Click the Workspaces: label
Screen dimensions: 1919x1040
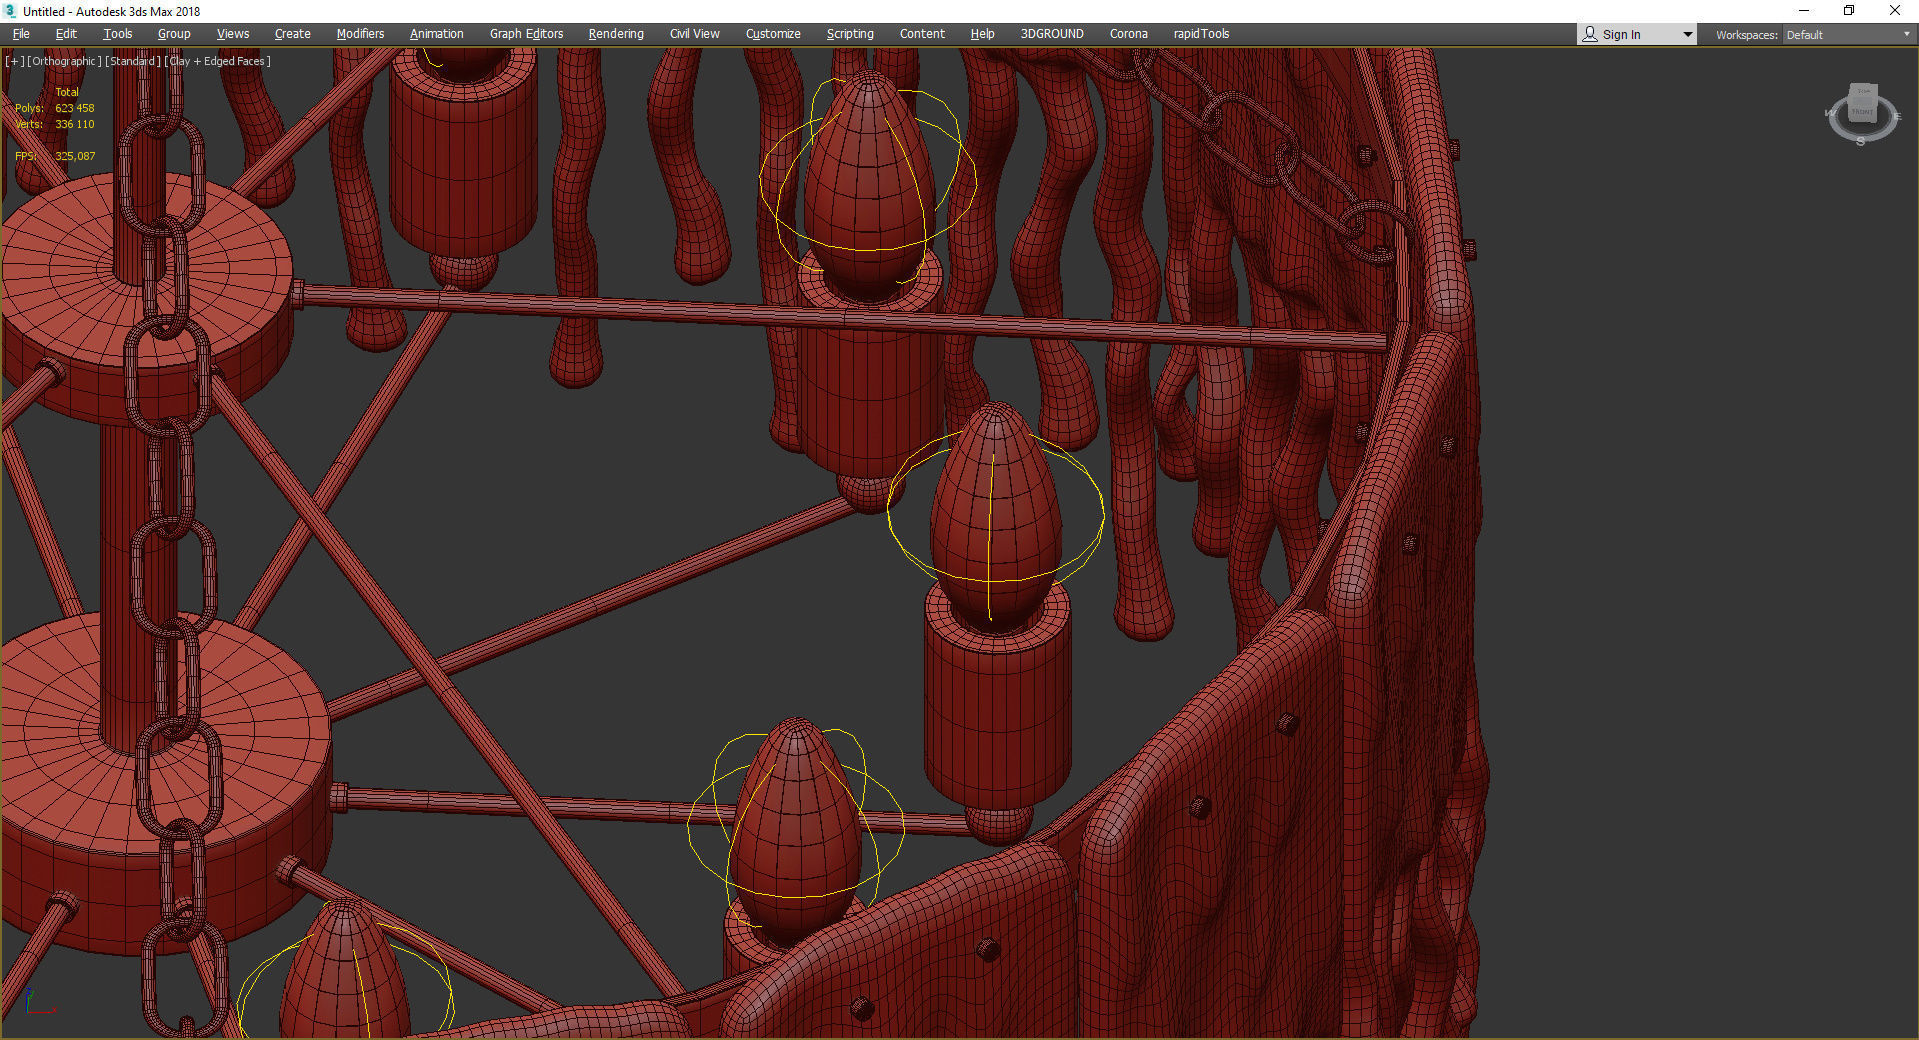click(x=1746, y=35)
